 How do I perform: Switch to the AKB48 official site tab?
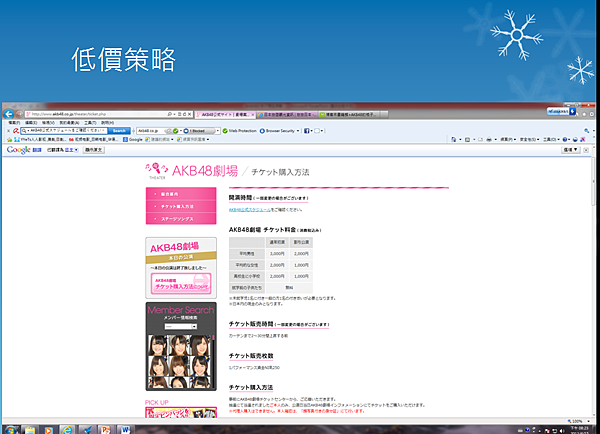click(x=224, y=114)
